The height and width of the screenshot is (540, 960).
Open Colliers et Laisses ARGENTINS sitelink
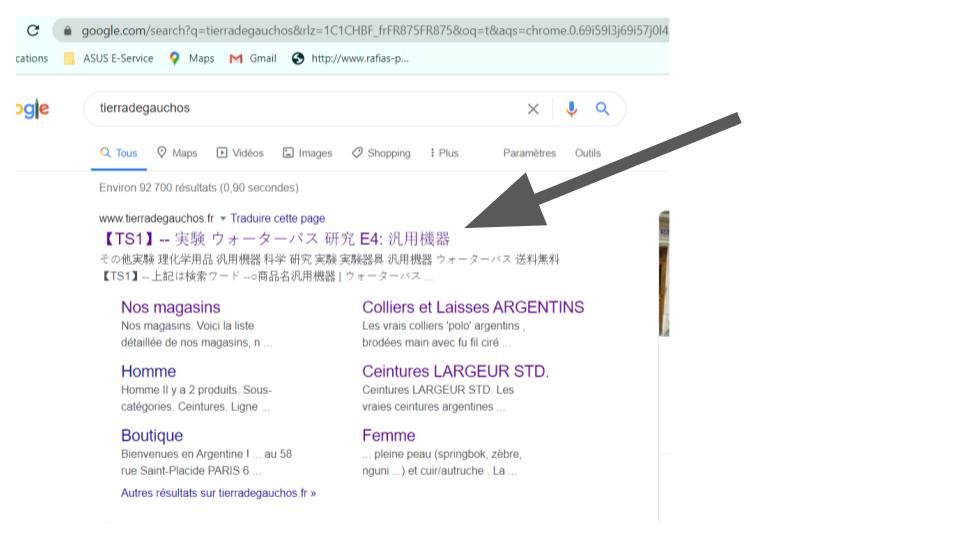point(473,307)
